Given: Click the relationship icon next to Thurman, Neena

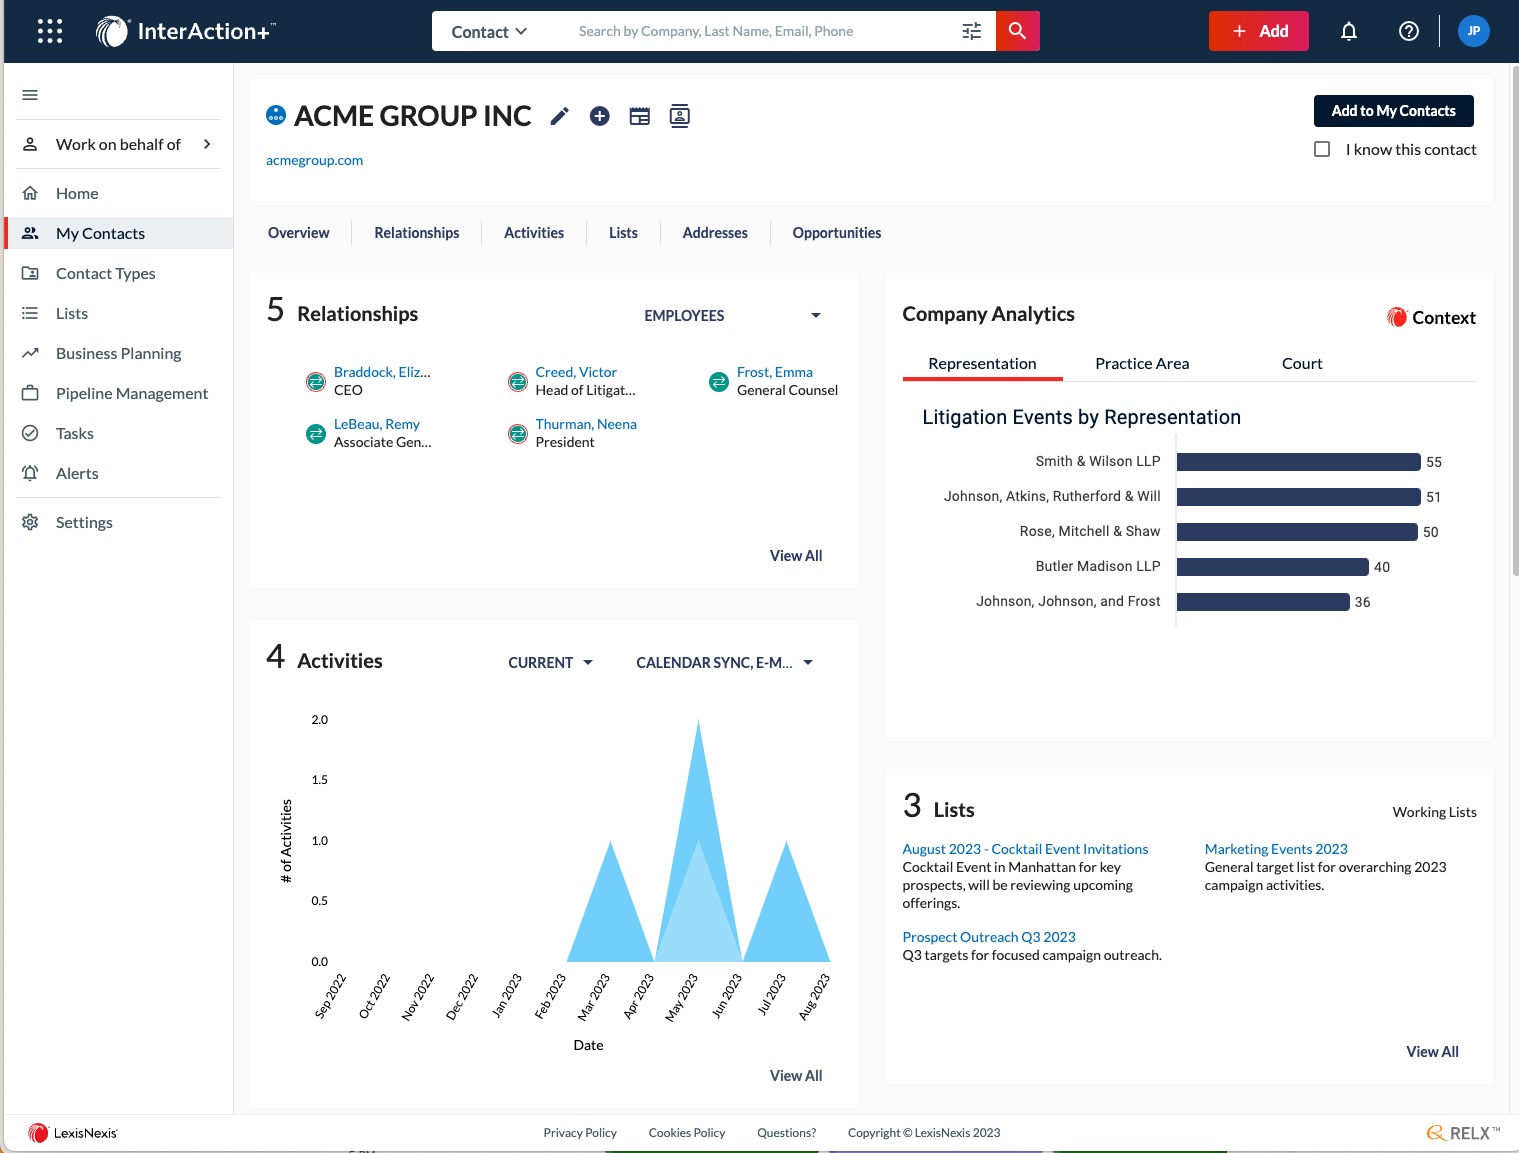Looking at the screenshot, I should (518, 433).
